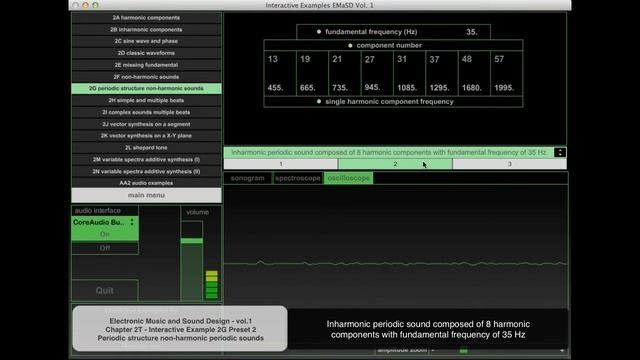Screen dimensions: 640x360
Task: Click frequency value 945.
Action: point(373,87)
